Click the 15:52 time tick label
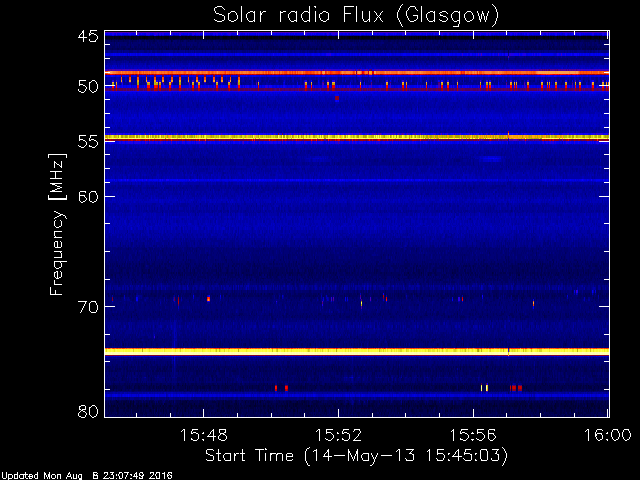Viewport: 640px width, 480px height. tap(338, 435)
